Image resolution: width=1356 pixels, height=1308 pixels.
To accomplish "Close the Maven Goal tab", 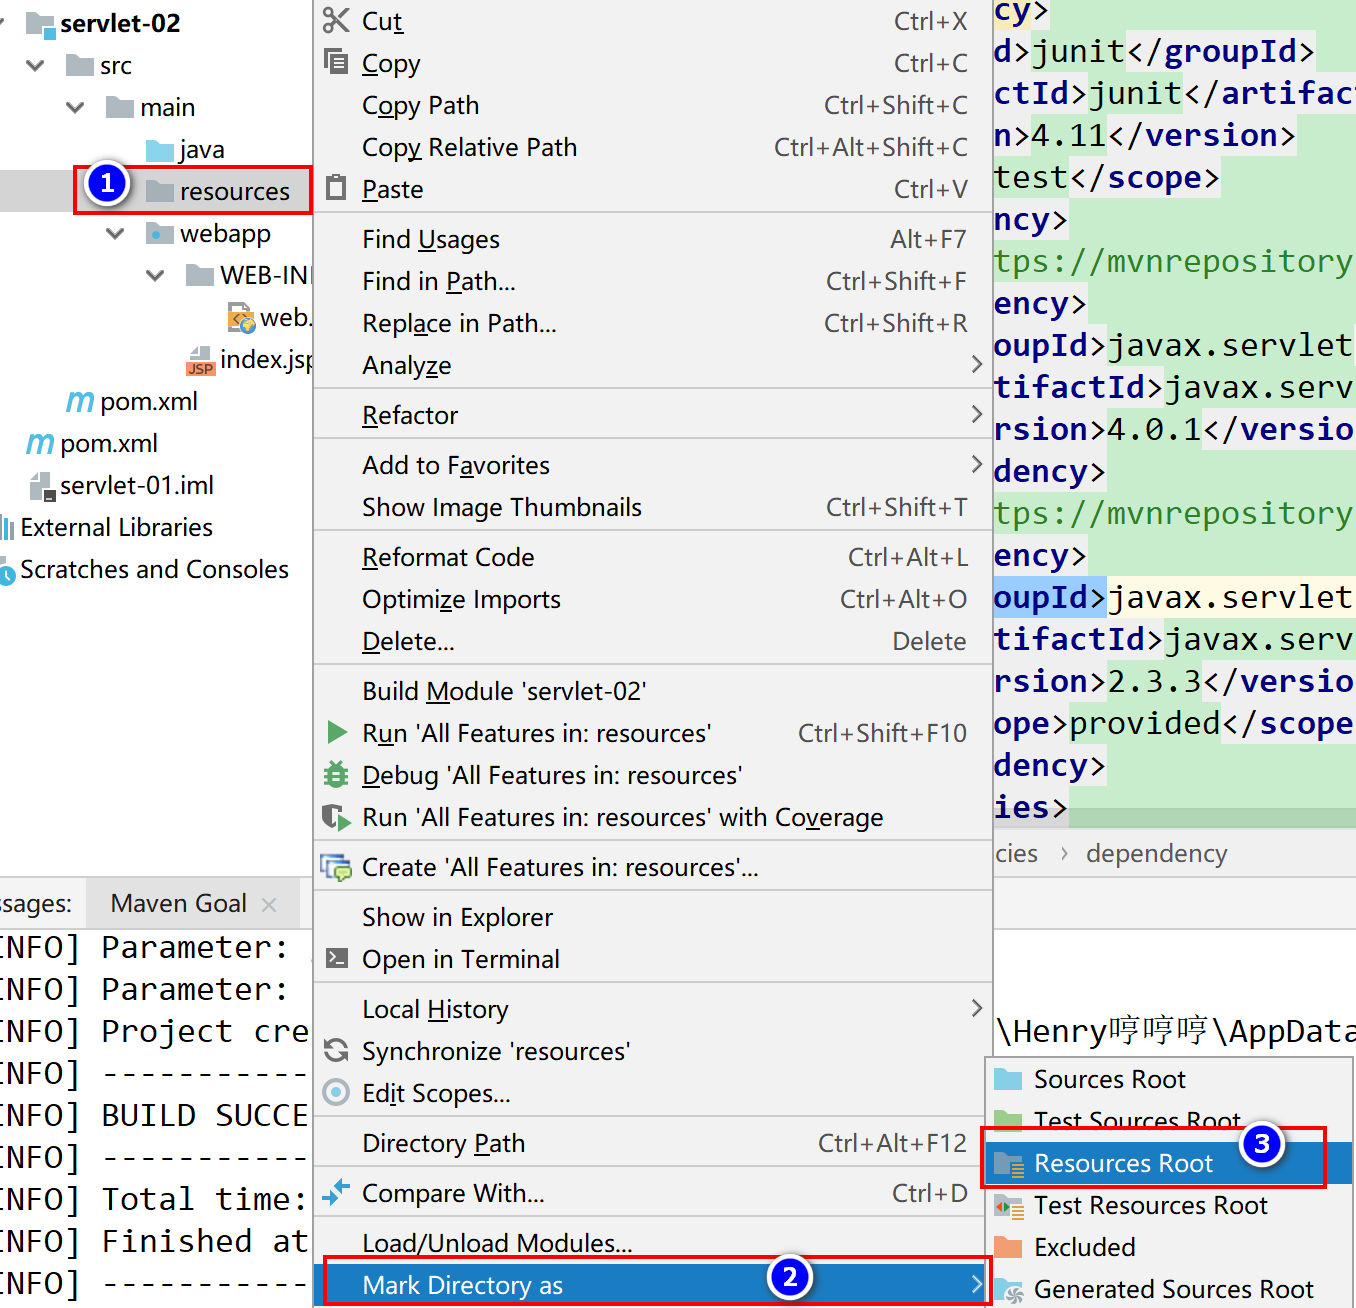I will (269, 904).
